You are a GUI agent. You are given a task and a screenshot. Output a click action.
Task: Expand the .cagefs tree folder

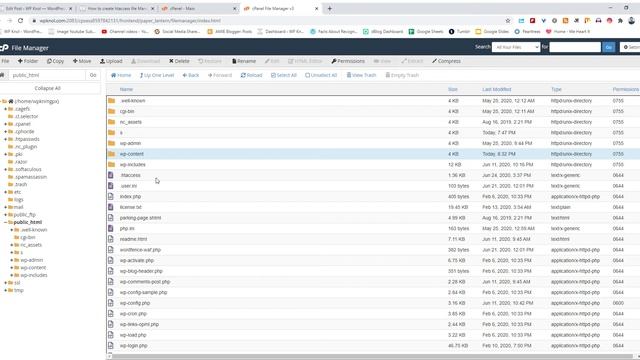[5, 109]
